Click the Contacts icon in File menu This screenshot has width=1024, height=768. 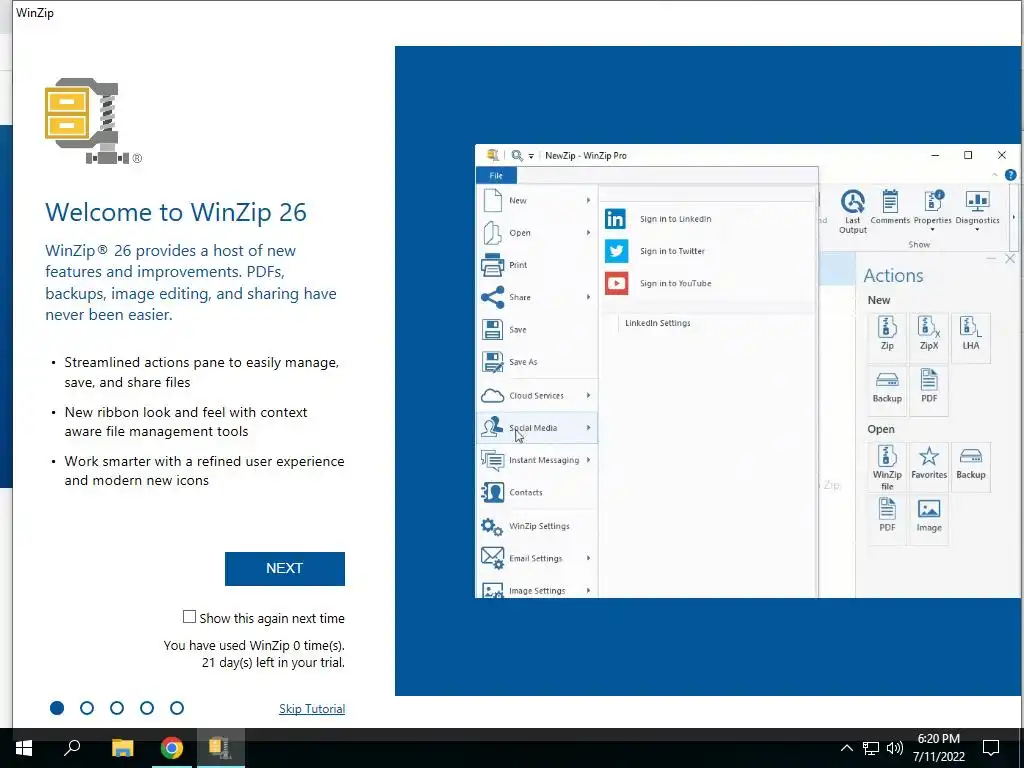point(492,492)
